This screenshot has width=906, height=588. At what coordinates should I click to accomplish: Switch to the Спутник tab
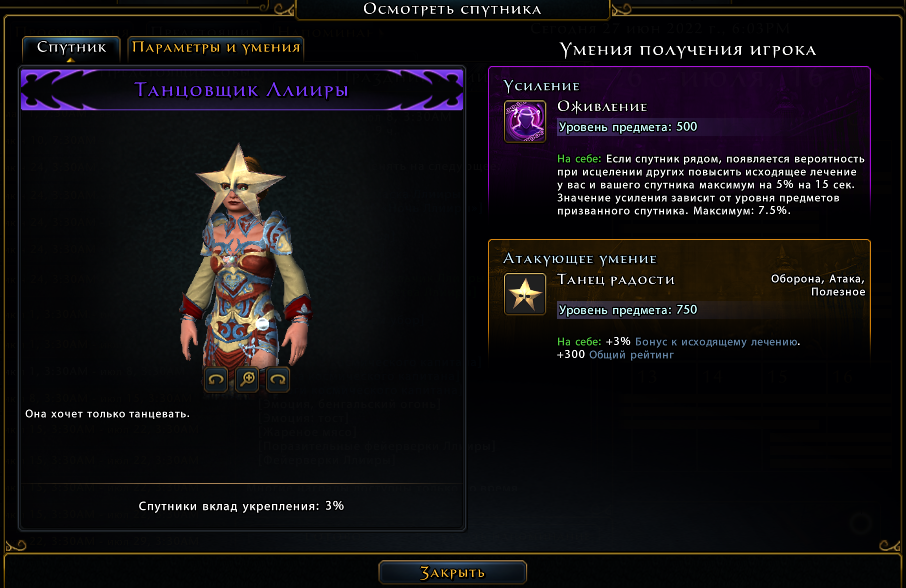click(x=72, y=48)
